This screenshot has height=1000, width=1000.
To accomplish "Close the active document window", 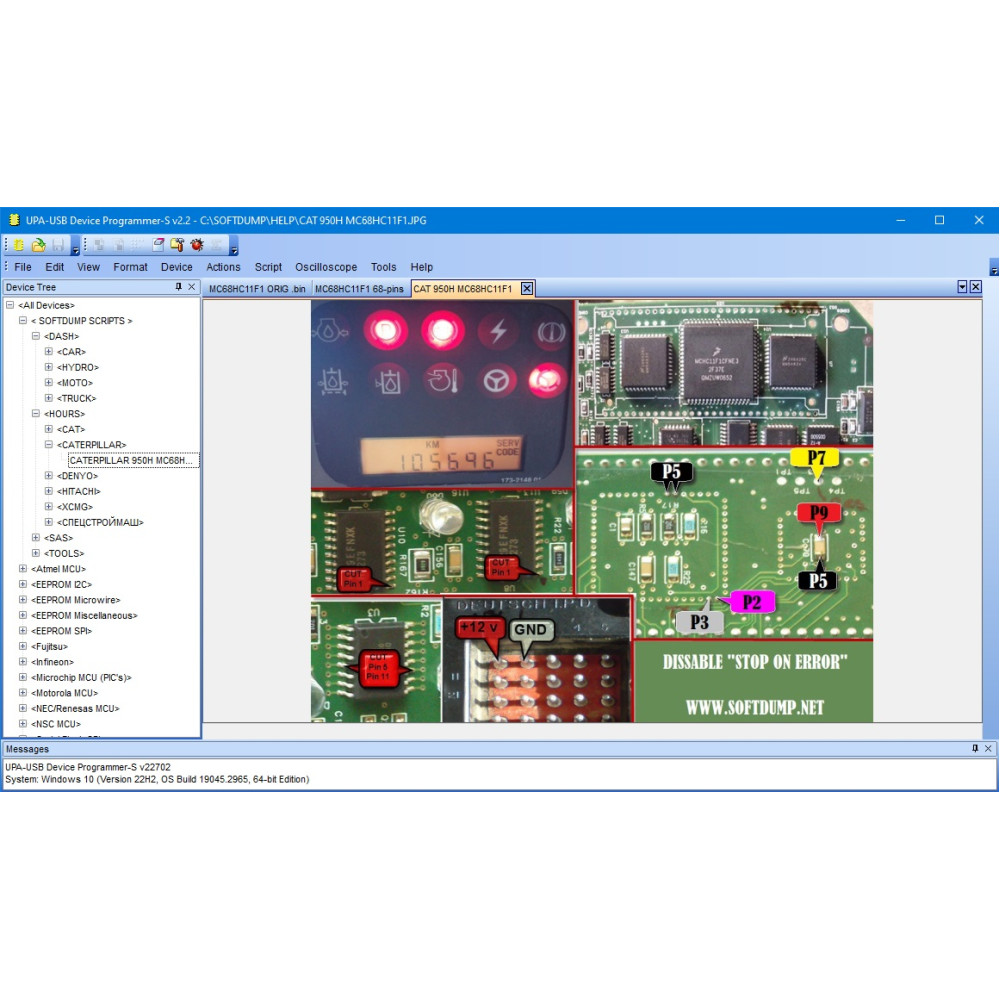I will [976, 287].
